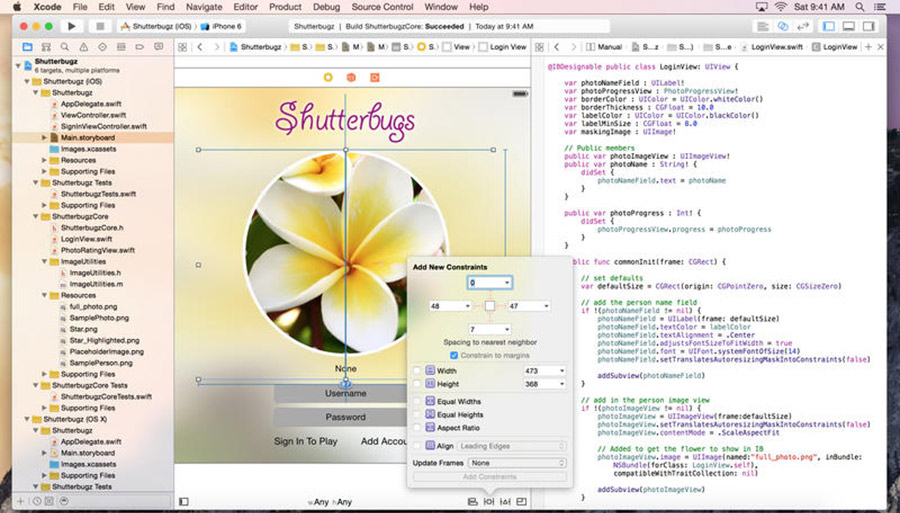
Task: Go back in assistant editor history
Action: coord(556,47)
